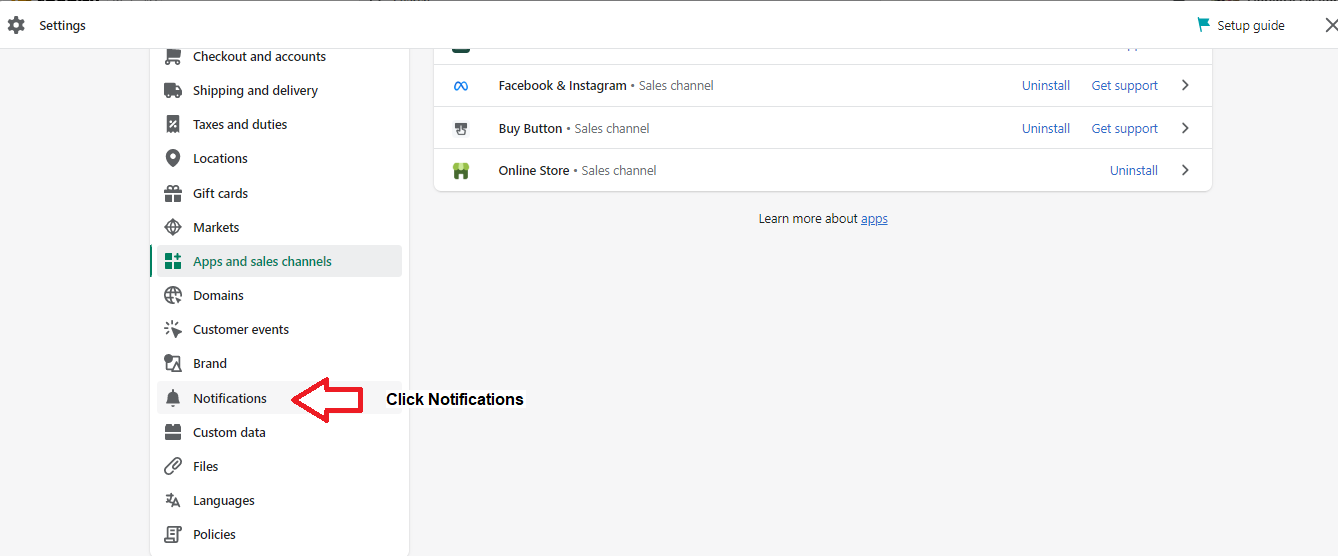Click the Shipping and delivery truck icon
This screenshot has width=1338, height=556.
(x=173, y=90)
